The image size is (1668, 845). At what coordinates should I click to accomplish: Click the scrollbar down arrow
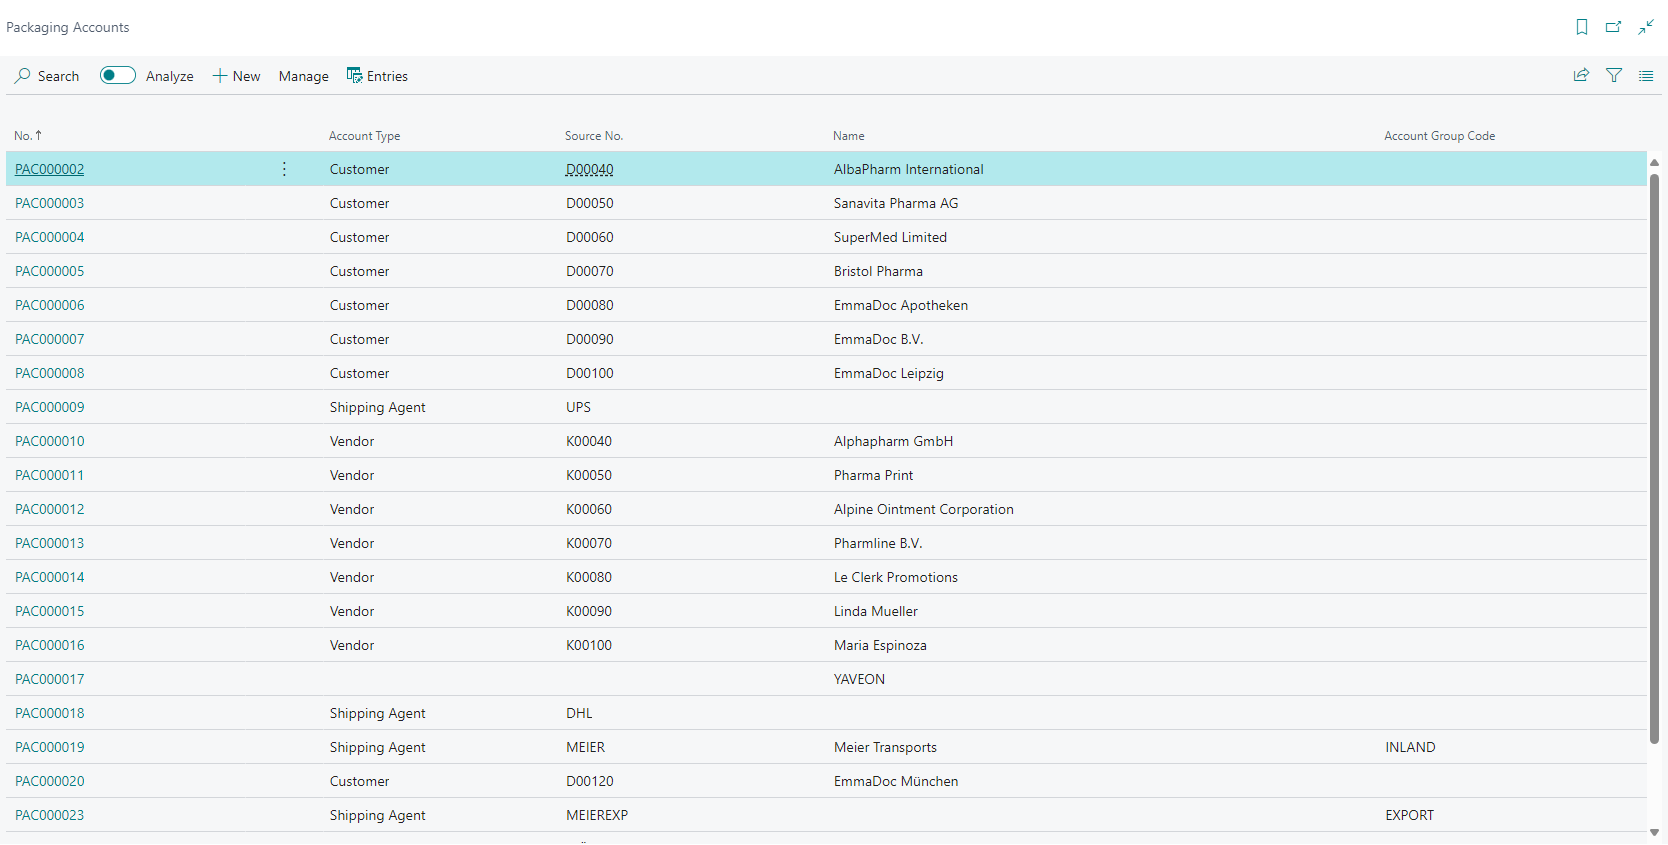click(x=1654, y=832)
